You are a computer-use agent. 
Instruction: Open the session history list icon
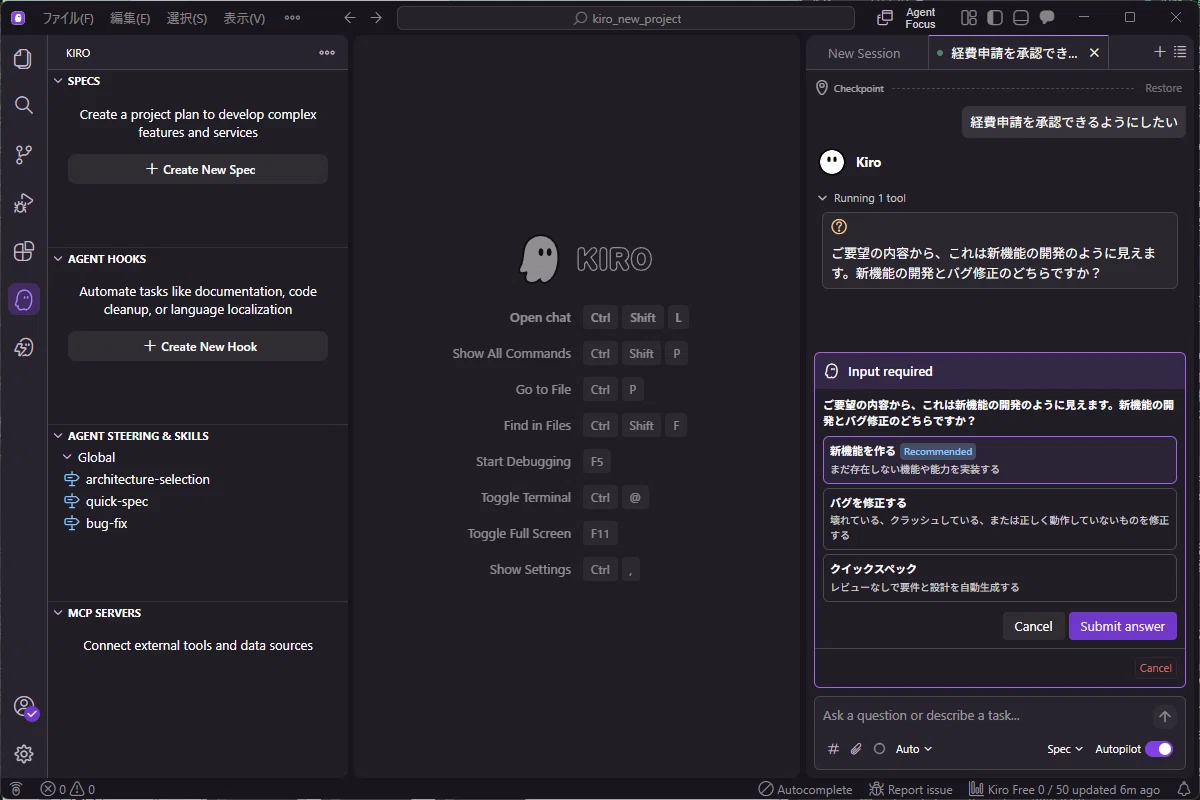pos(1180,52)
